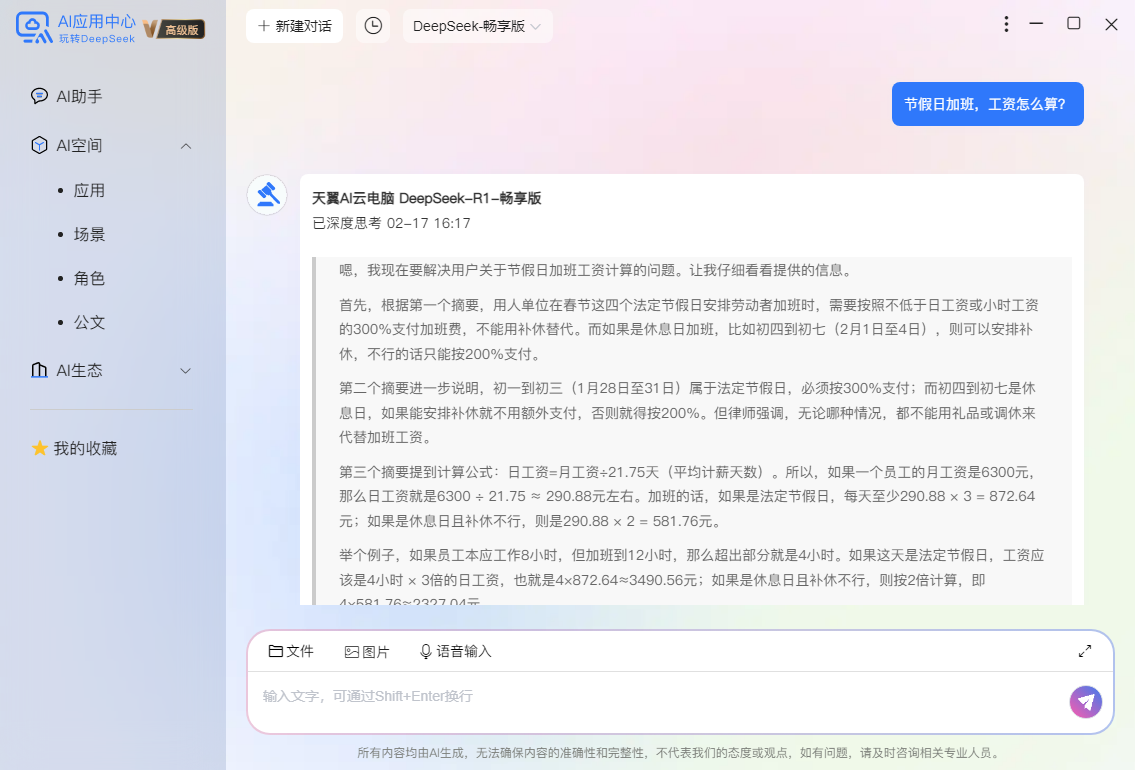Maximize the window
This screenshot has width=1135, height=770.
pos(1074,24)
